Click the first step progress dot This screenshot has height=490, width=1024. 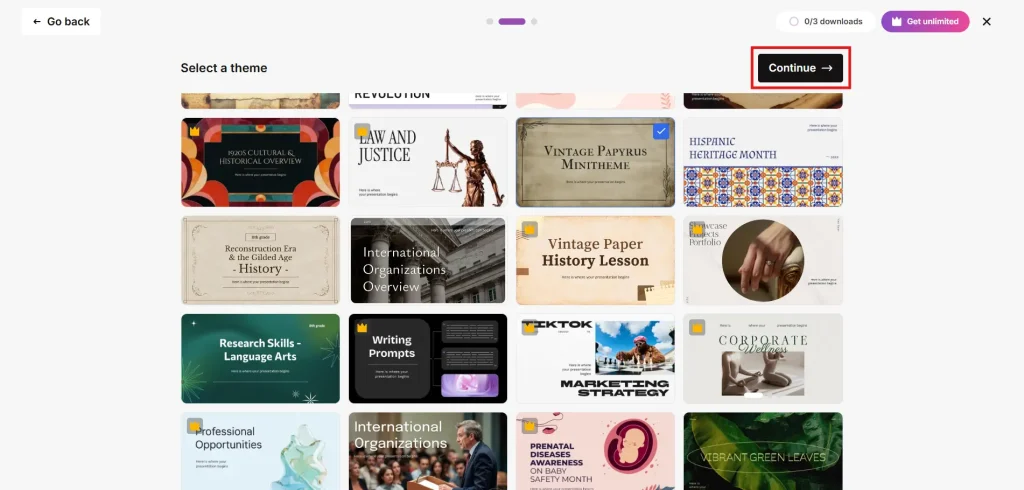[490, 22]
